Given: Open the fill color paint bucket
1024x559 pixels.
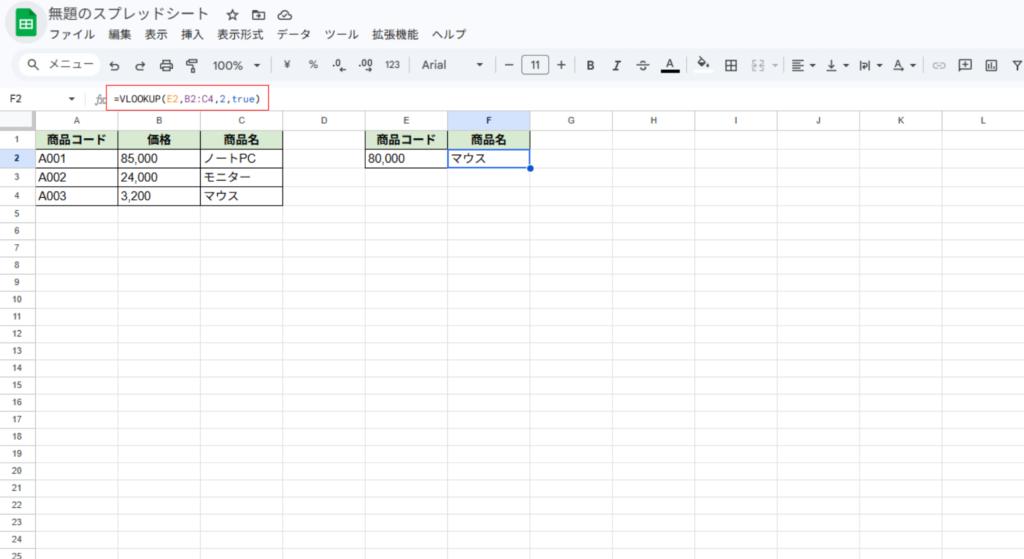Looking at the screenshot, I should point(703,65).
